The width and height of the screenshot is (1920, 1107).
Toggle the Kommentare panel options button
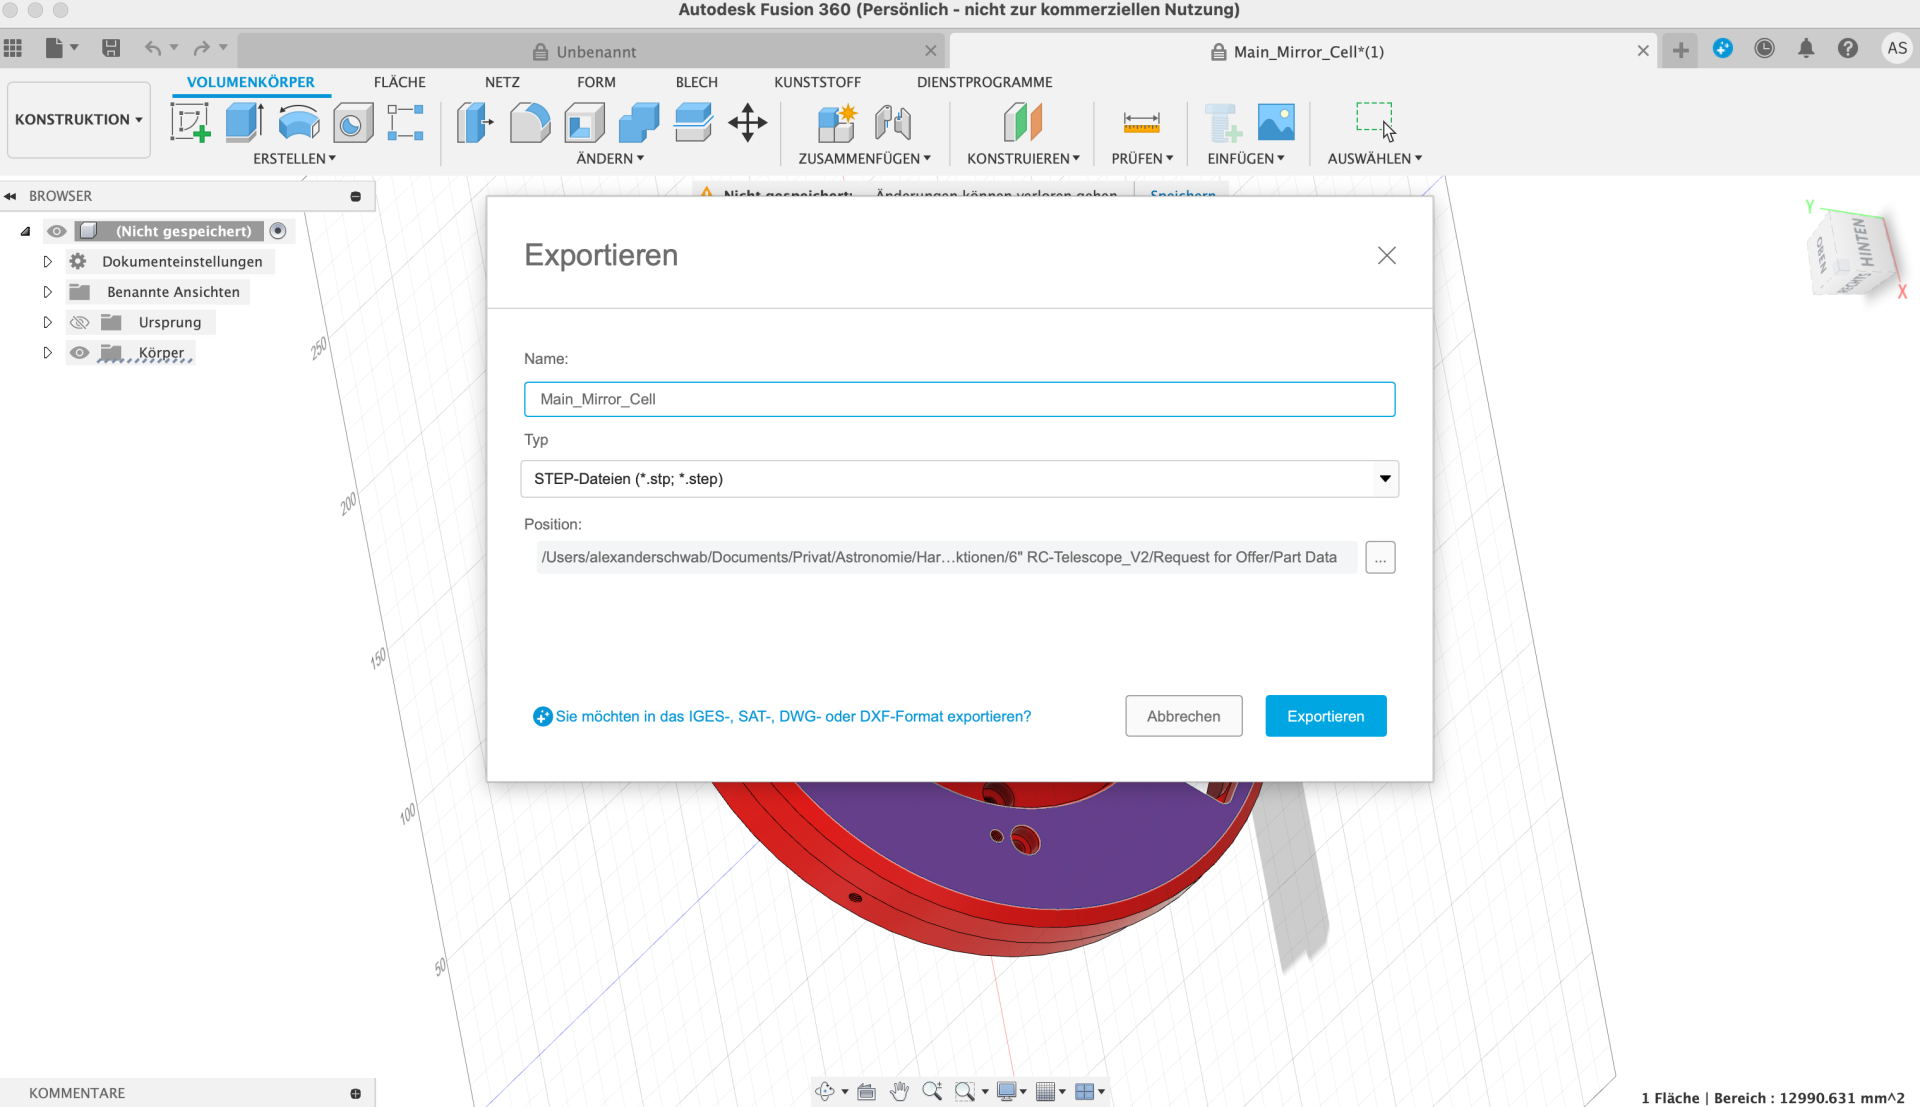355,1093
